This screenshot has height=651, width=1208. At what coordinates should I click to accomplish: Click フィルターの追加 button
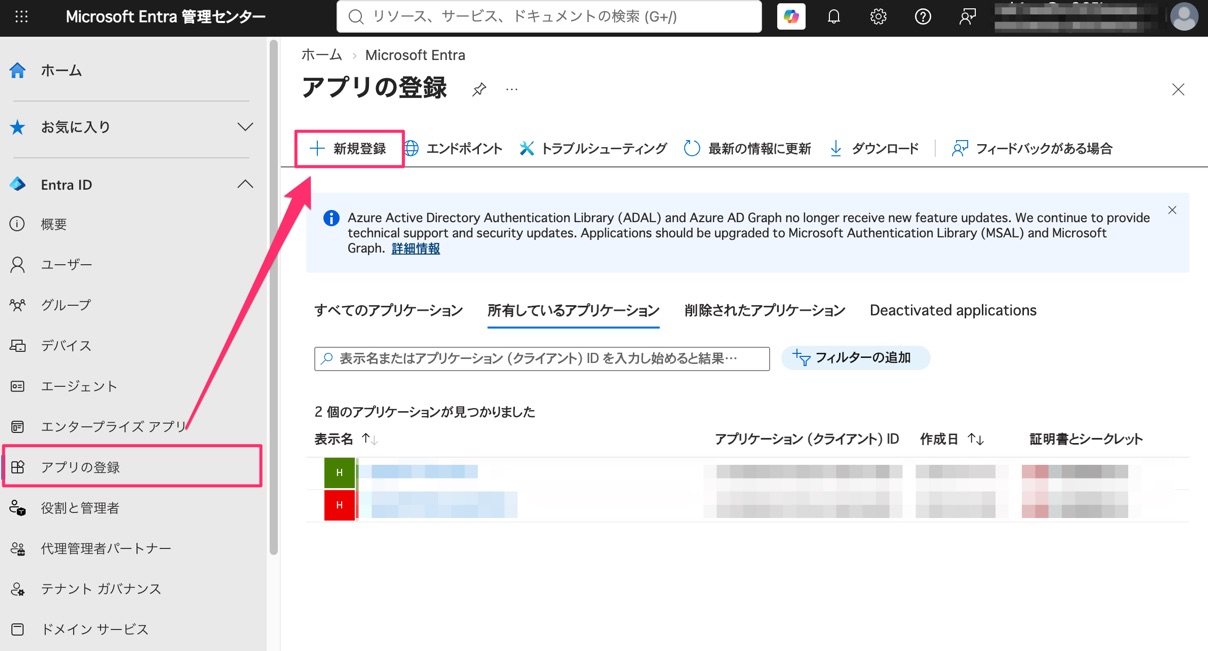[855, 358]
